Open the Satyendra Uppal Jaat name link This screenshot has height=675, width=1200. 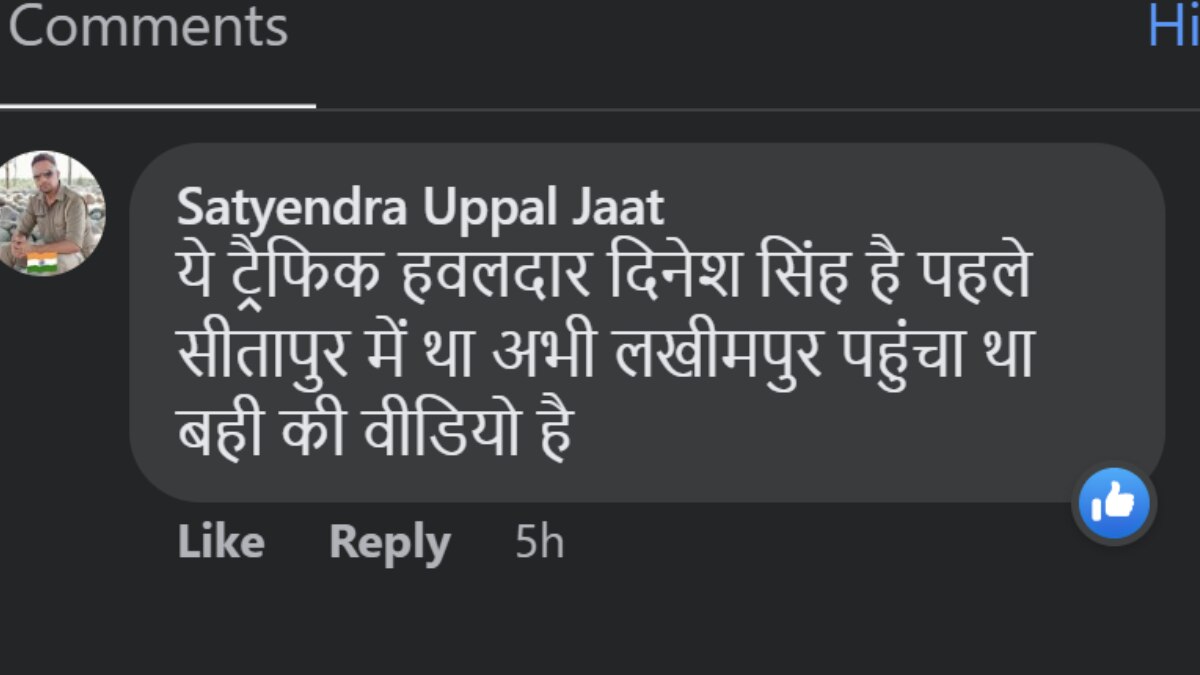click(420, 208)
